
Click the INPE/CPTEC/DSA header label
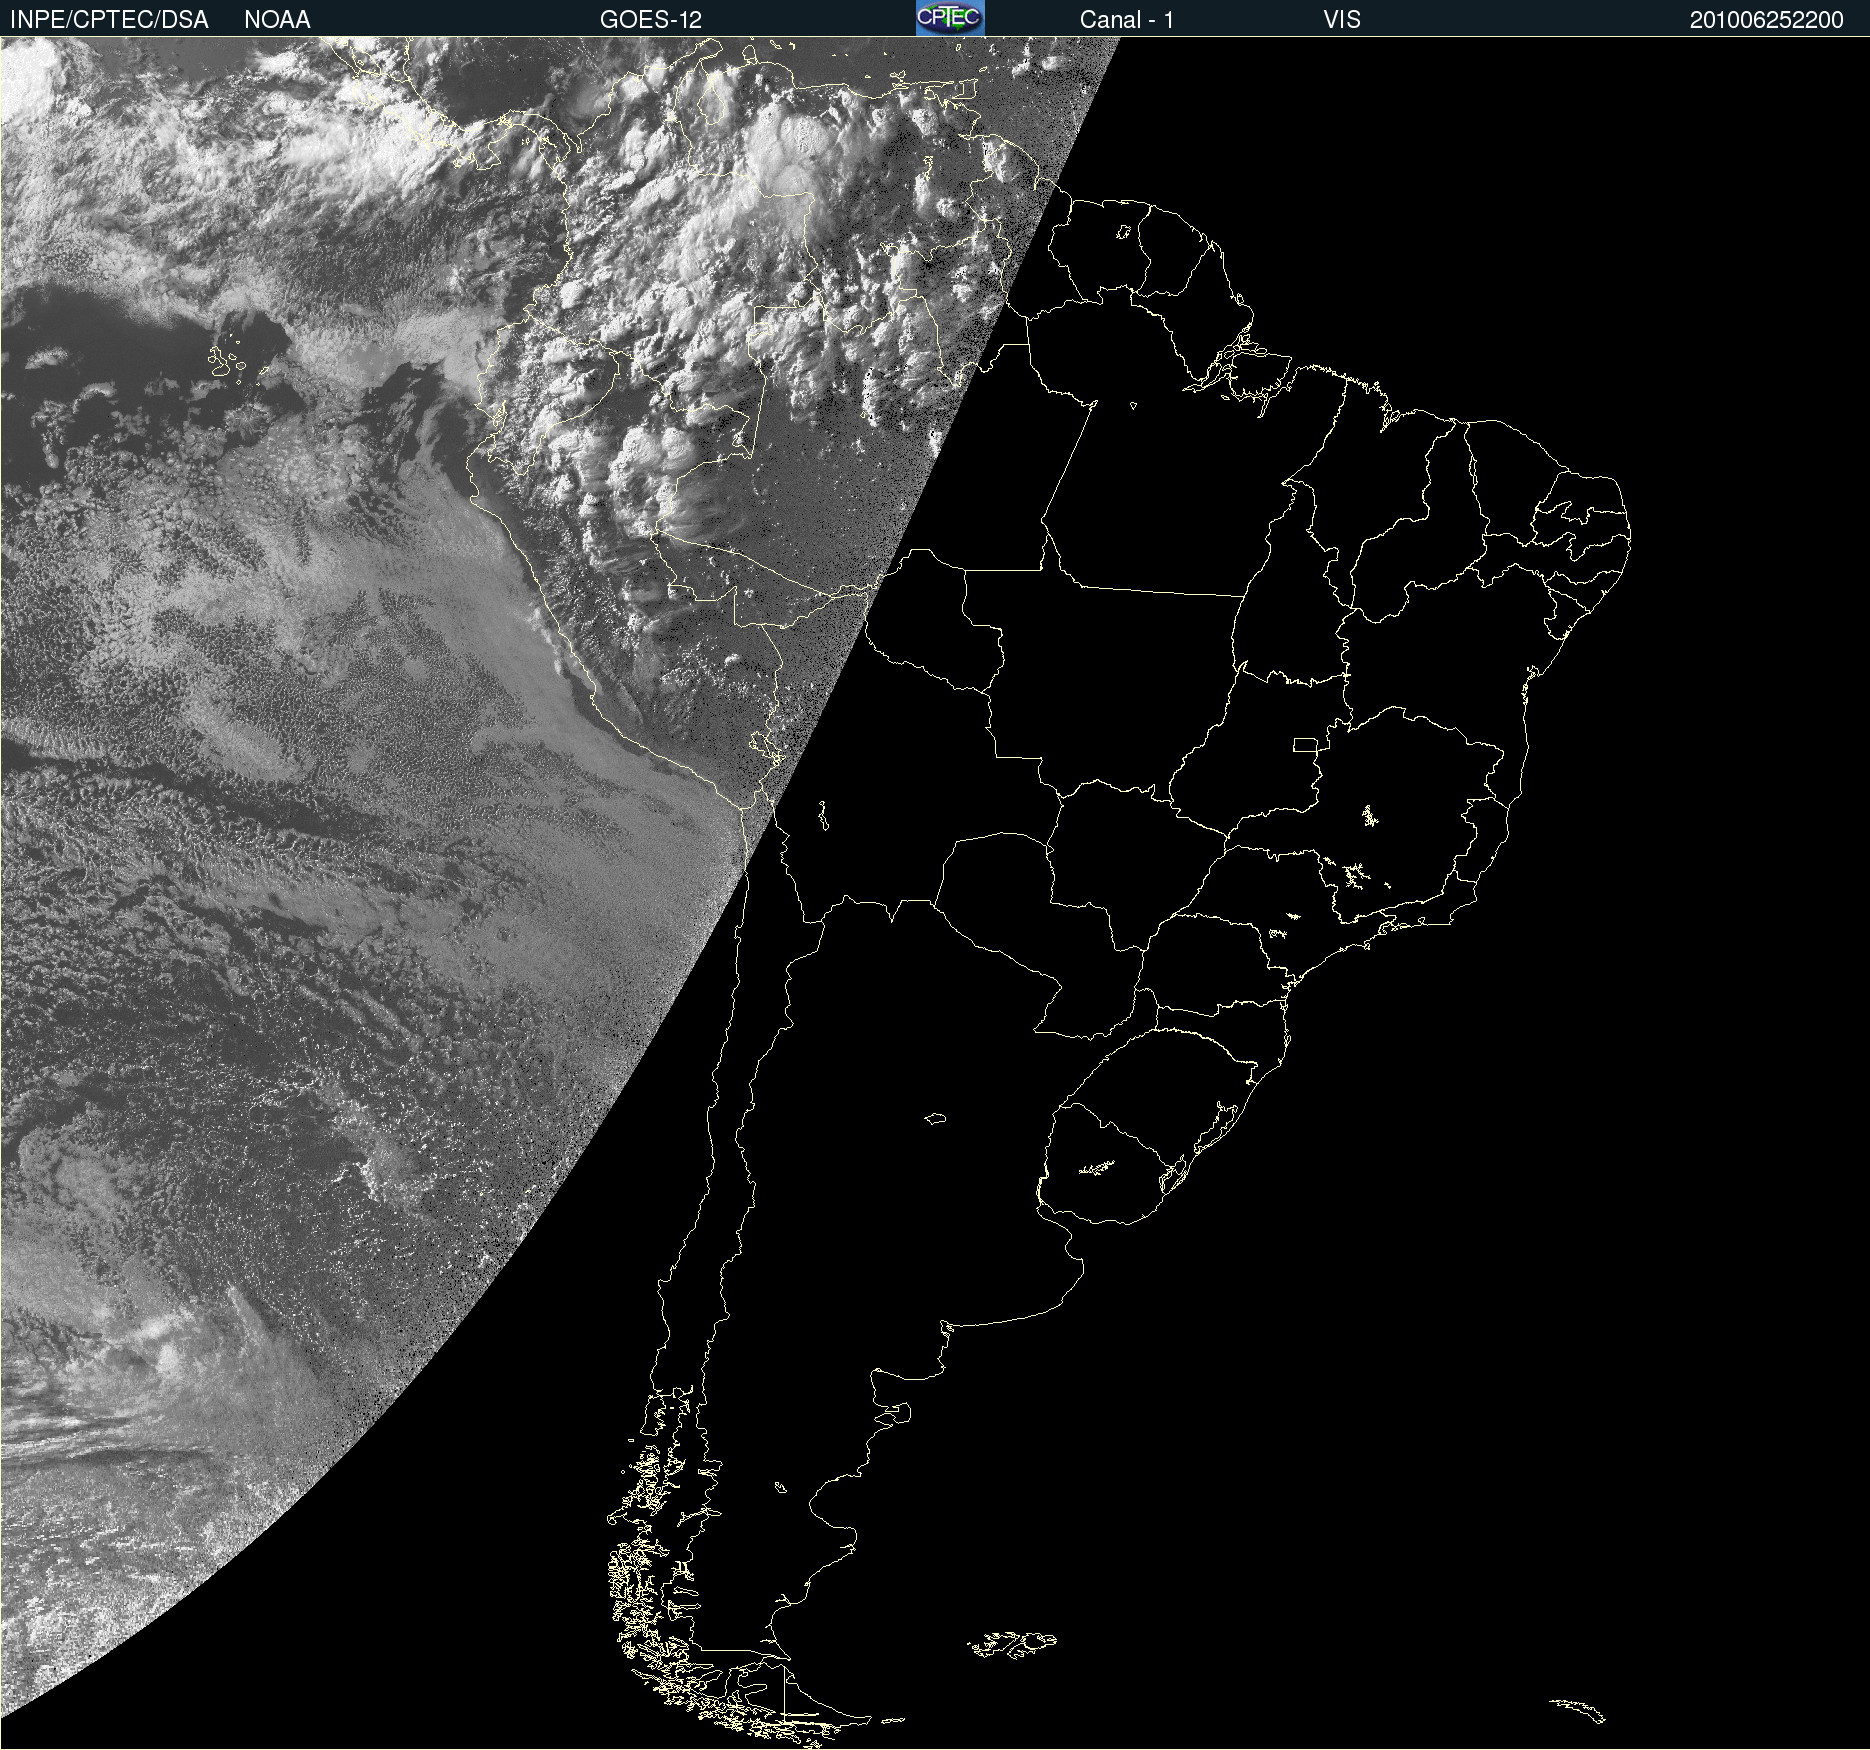pos(109,20)
